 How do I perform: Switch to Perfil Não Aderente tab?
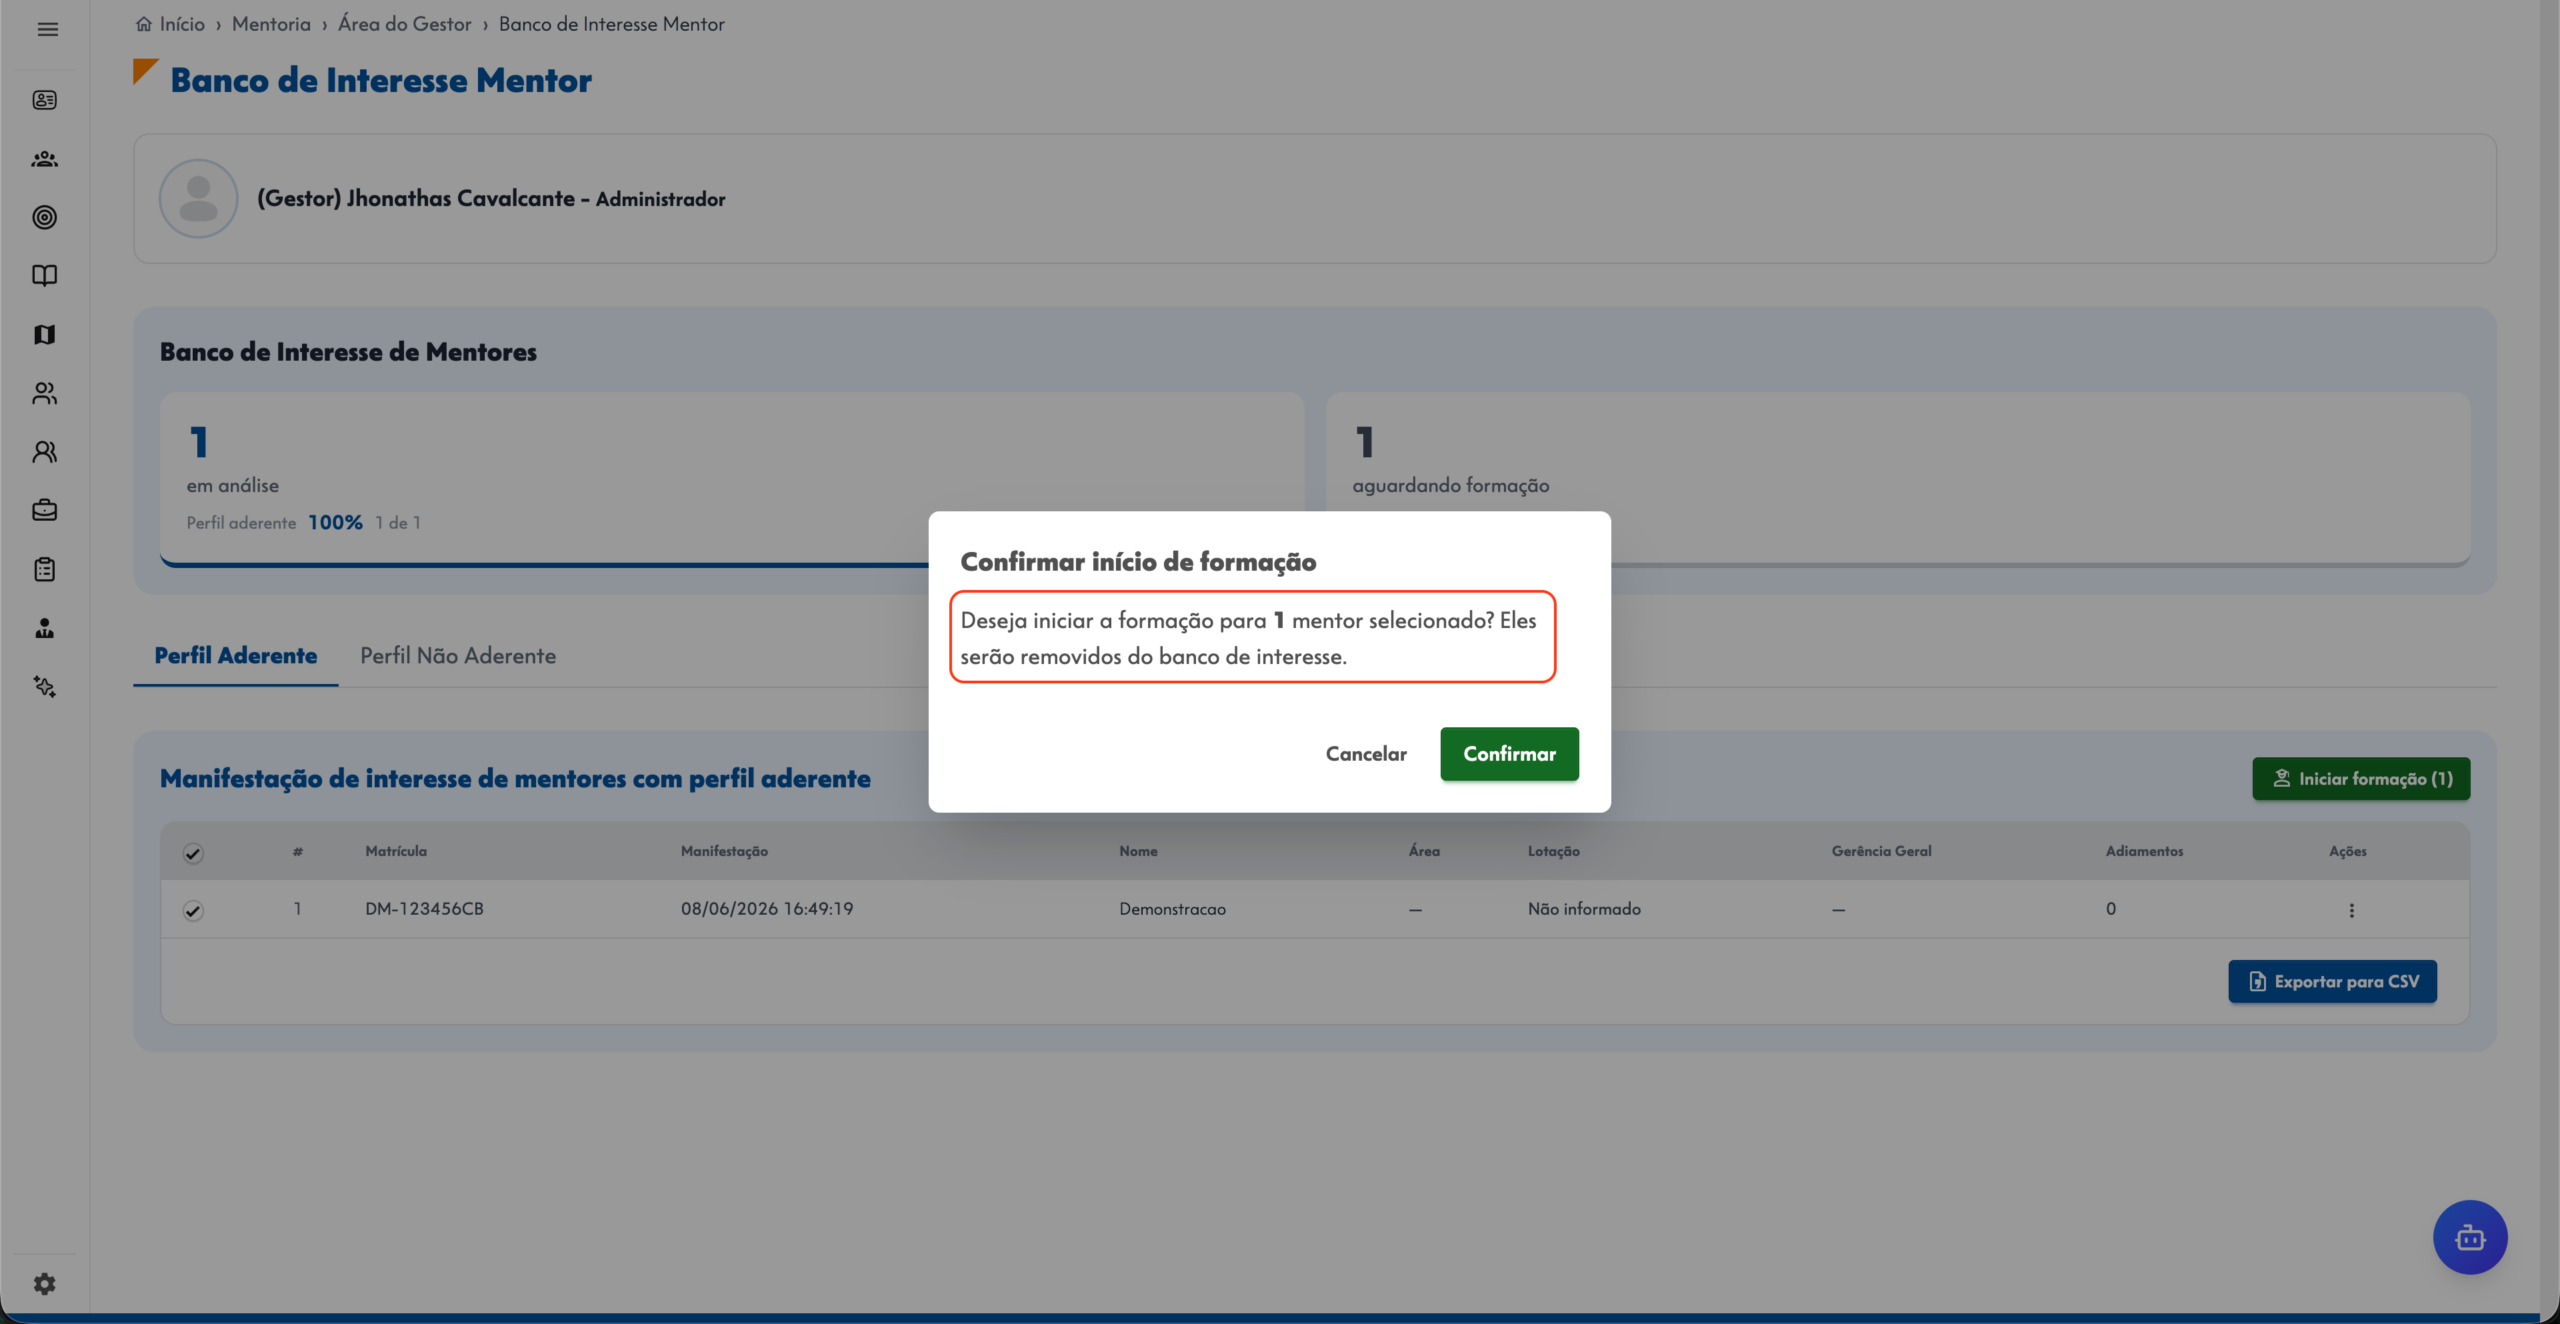pyautogui.click(x=458, y=656)
